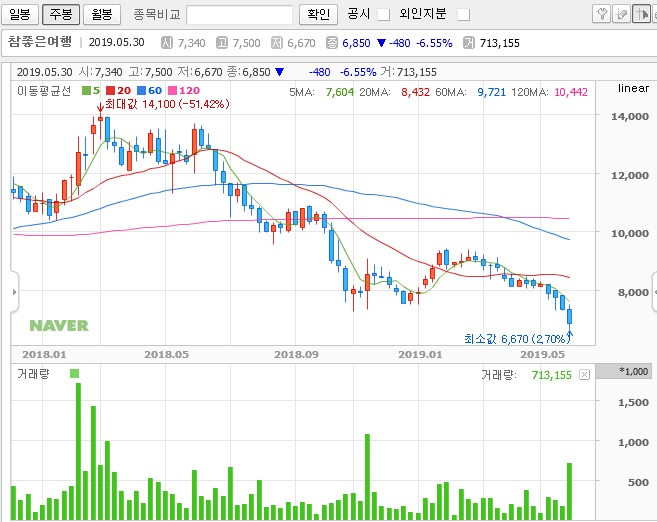Viewport: 657px width, 522px height.
Task: Click the 참좋은여행 stock name
Action: point(40,42)
